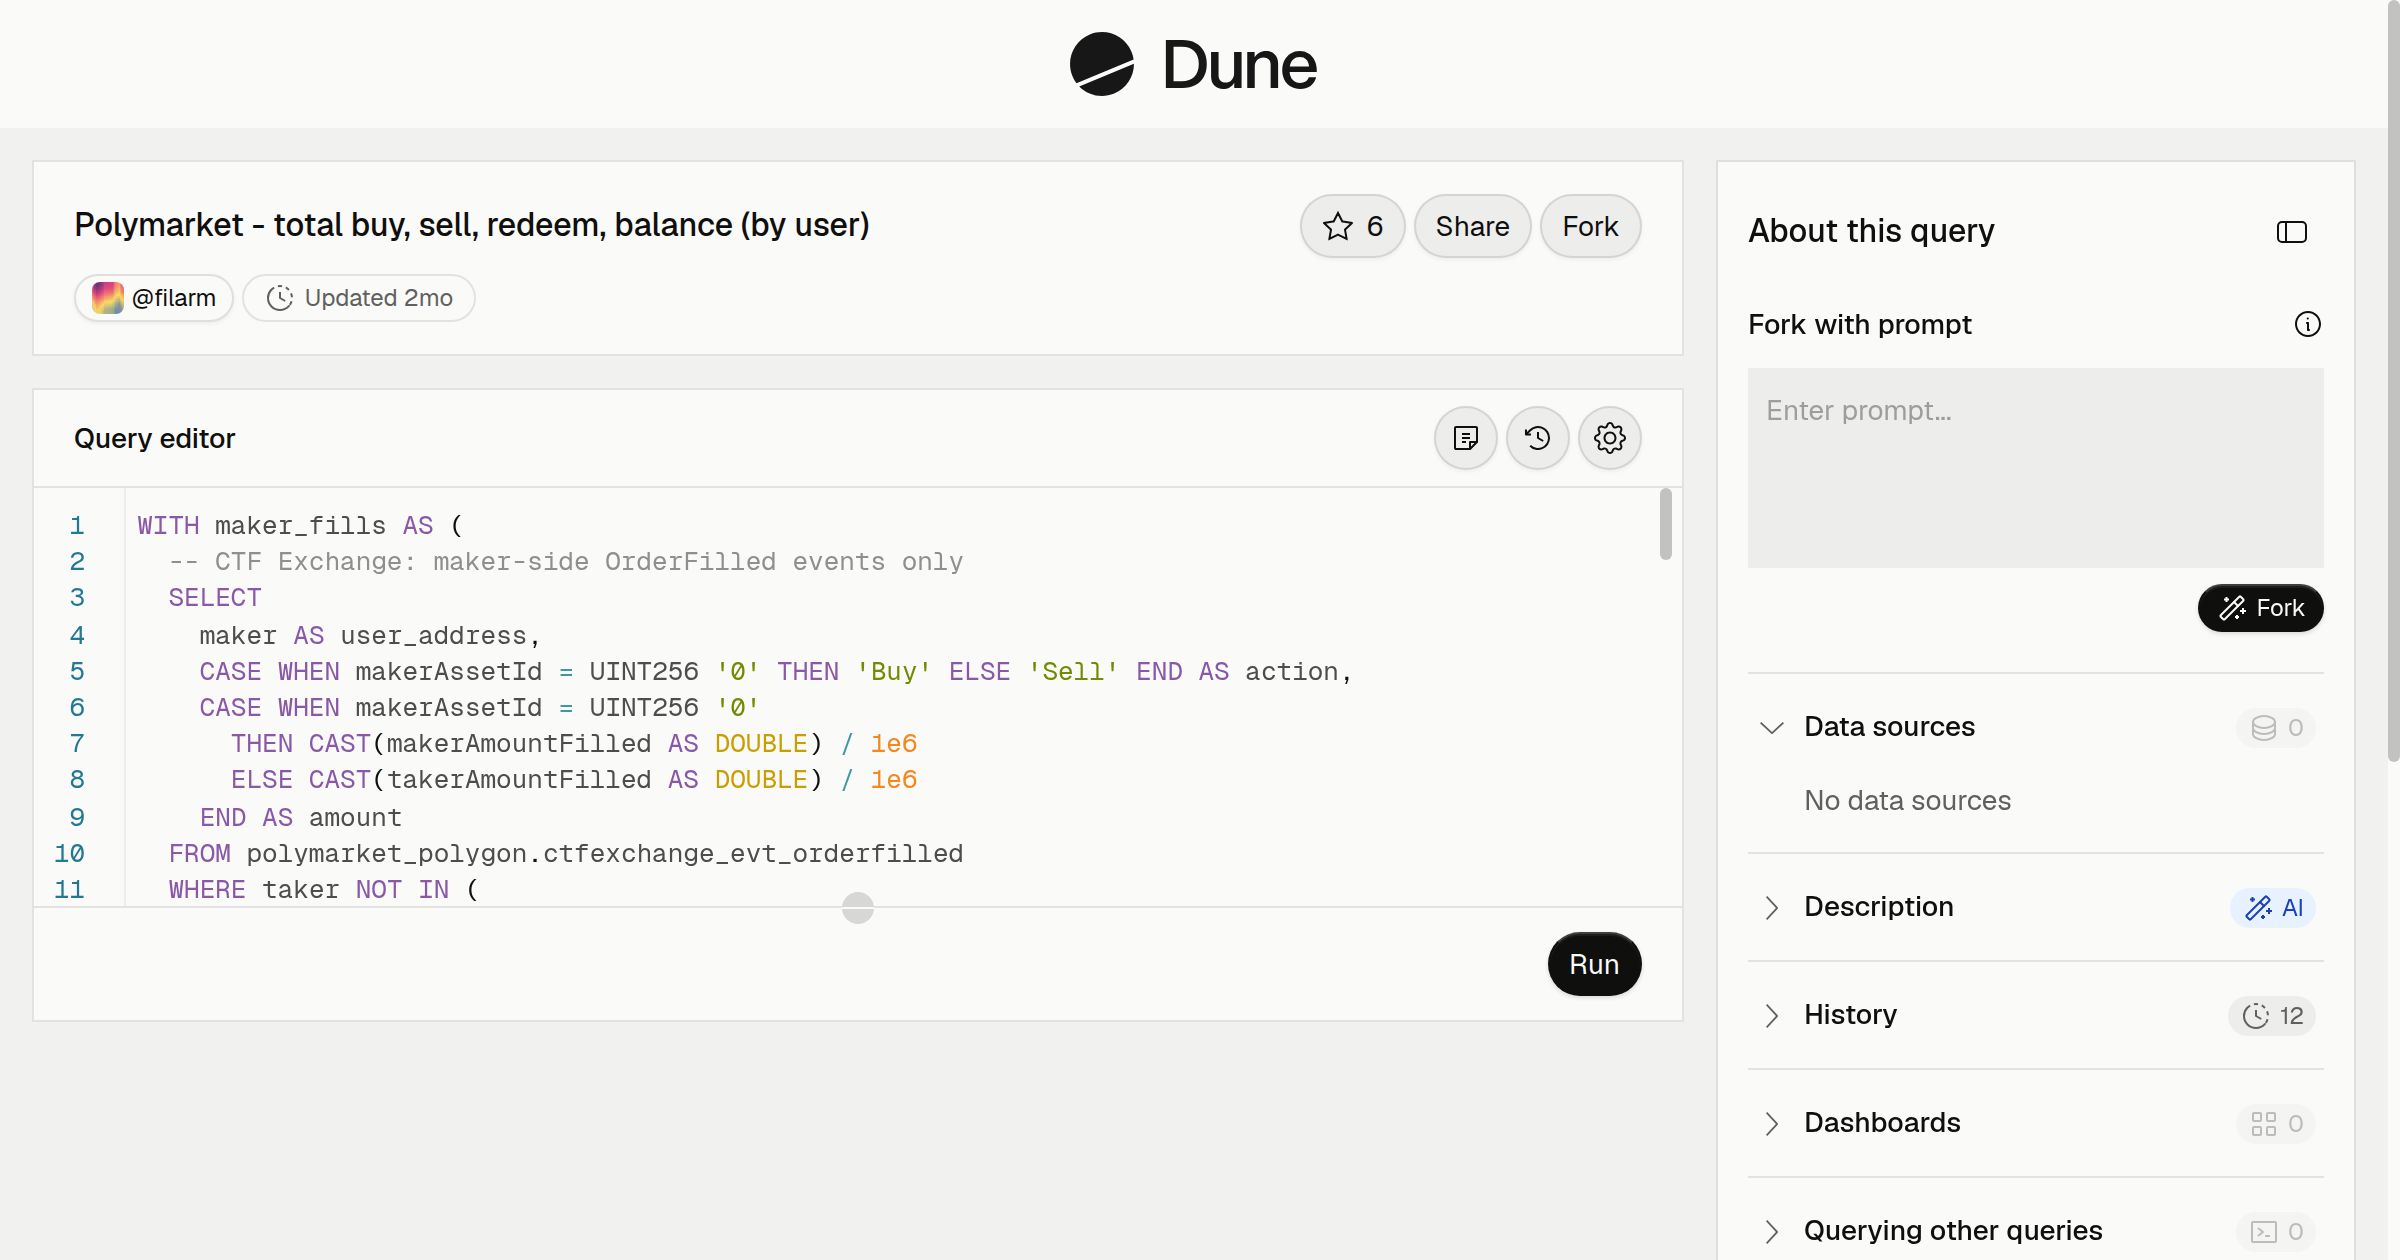2400x1260 pixels.
Task: Click the 'Query editor' heading
Action: (155, 438)
